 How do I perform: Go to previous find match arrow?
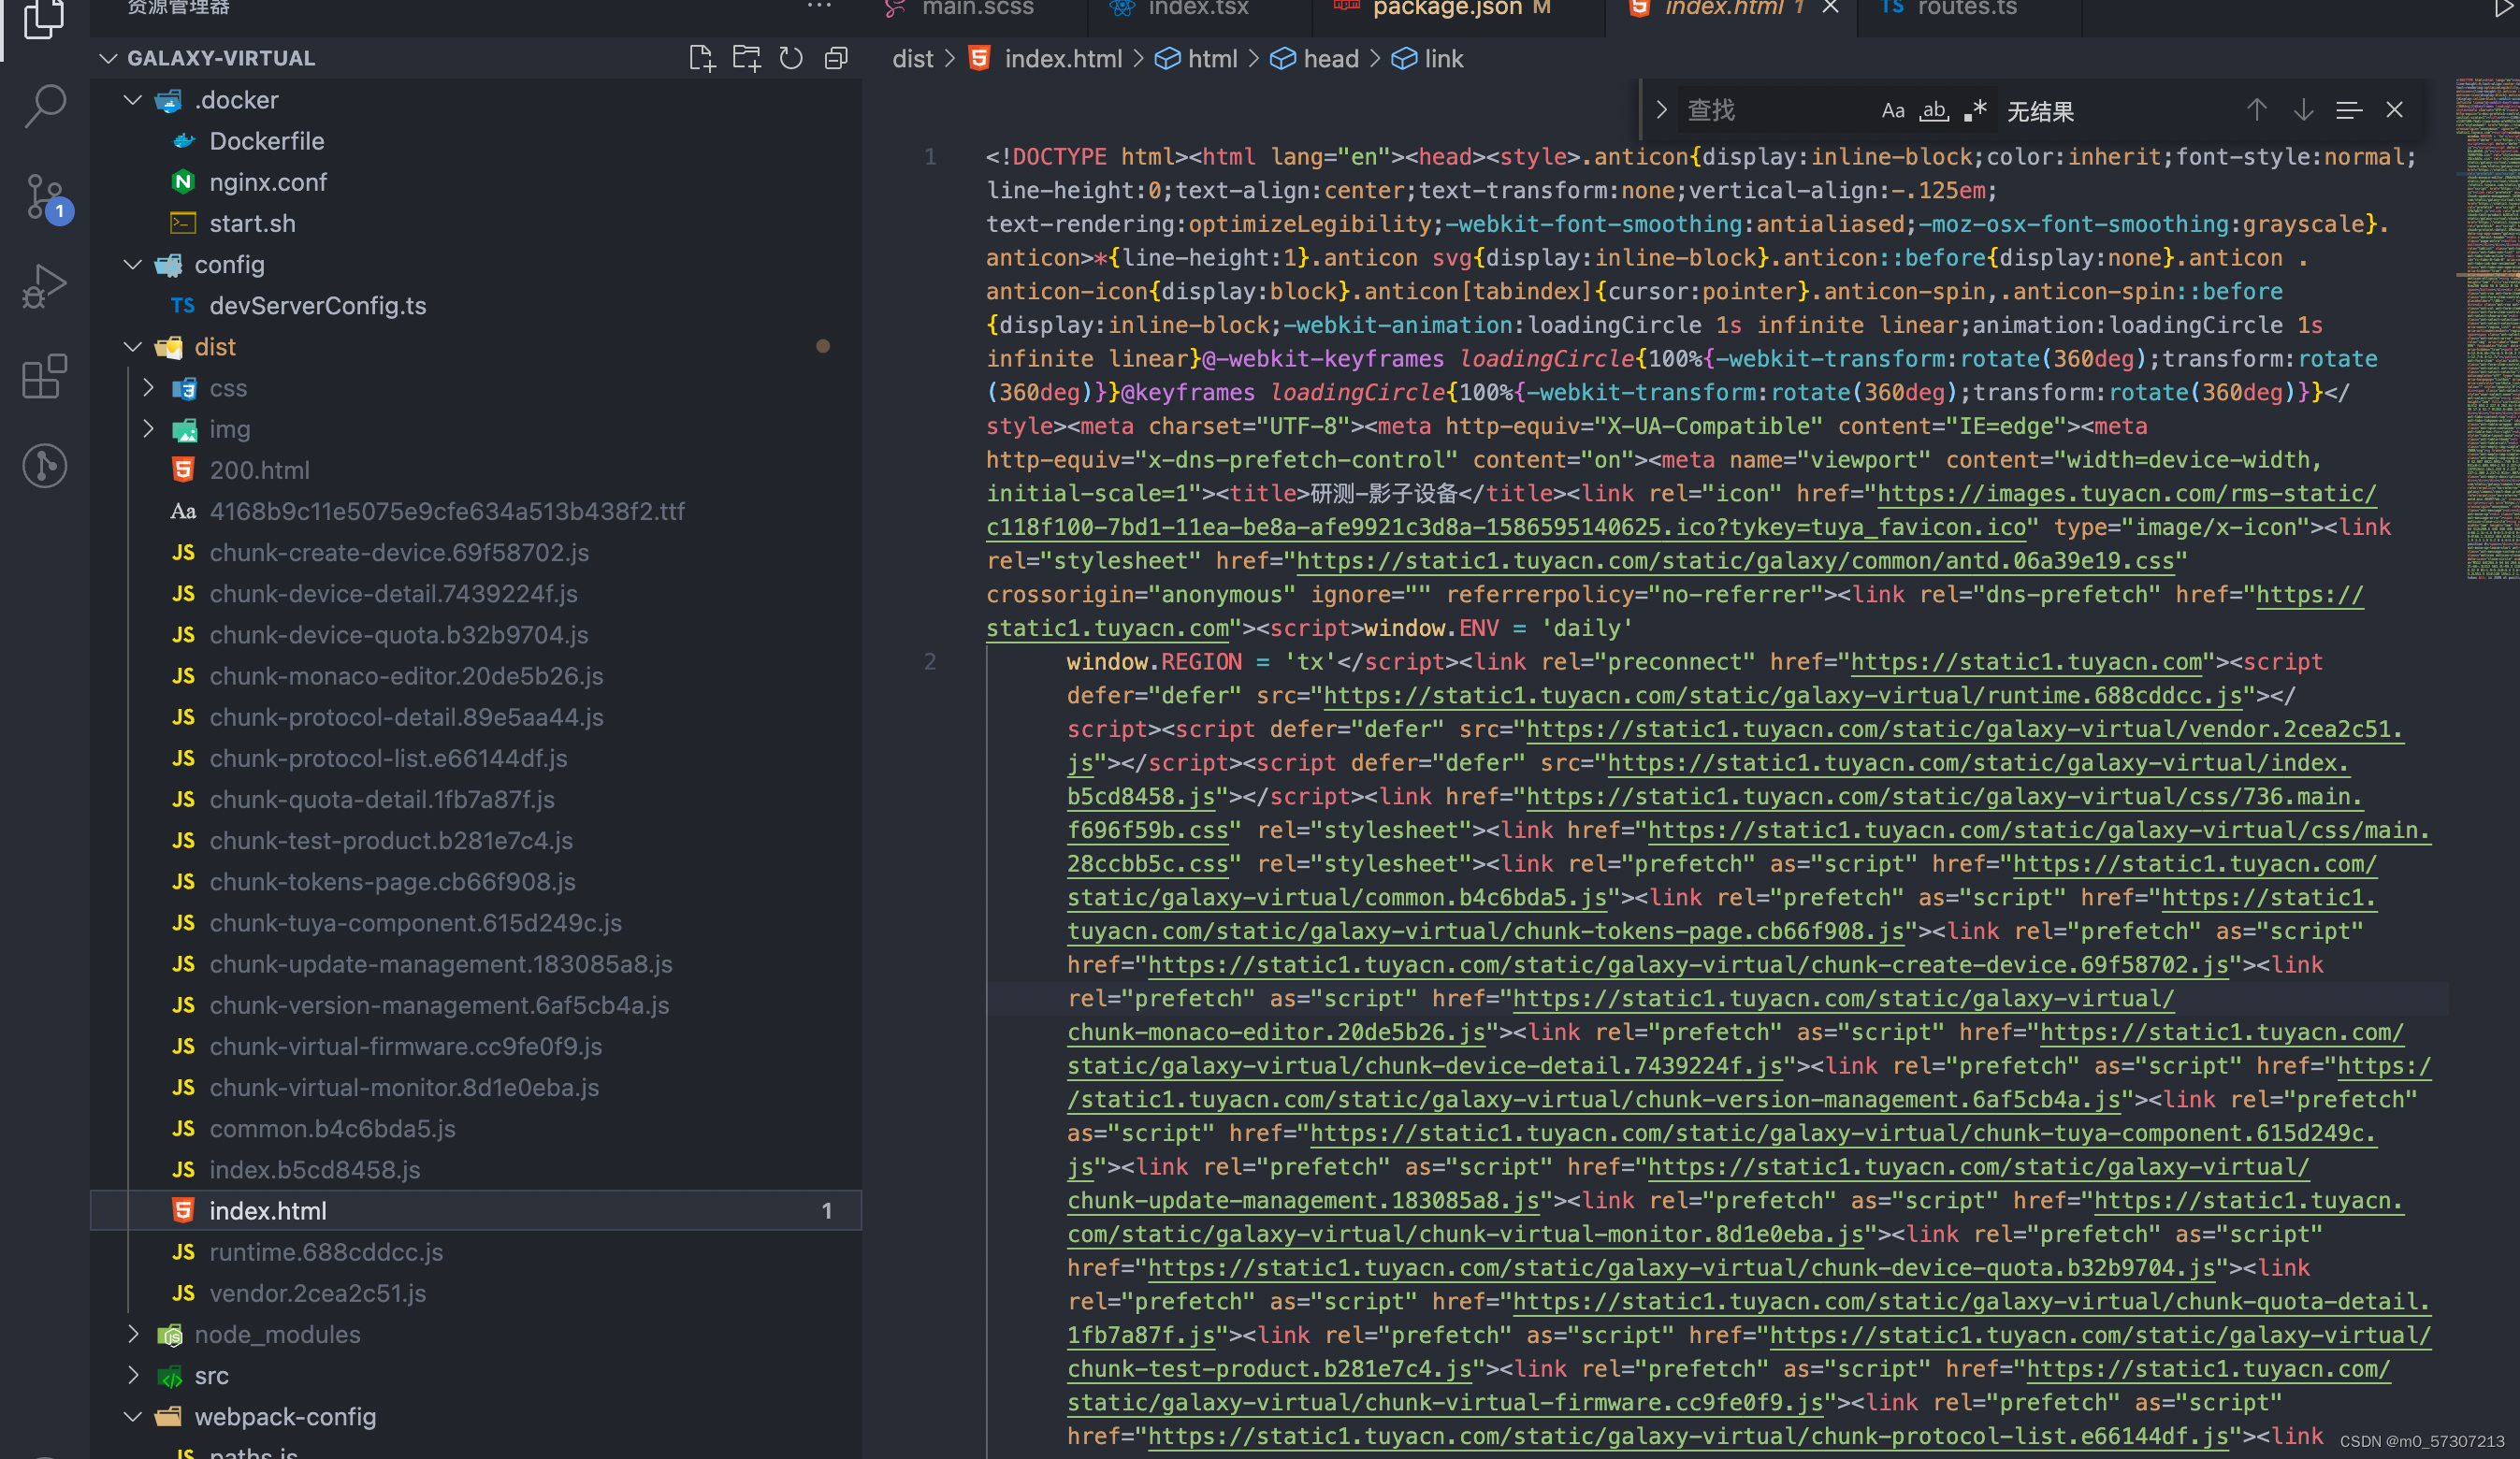(2256, 110)
